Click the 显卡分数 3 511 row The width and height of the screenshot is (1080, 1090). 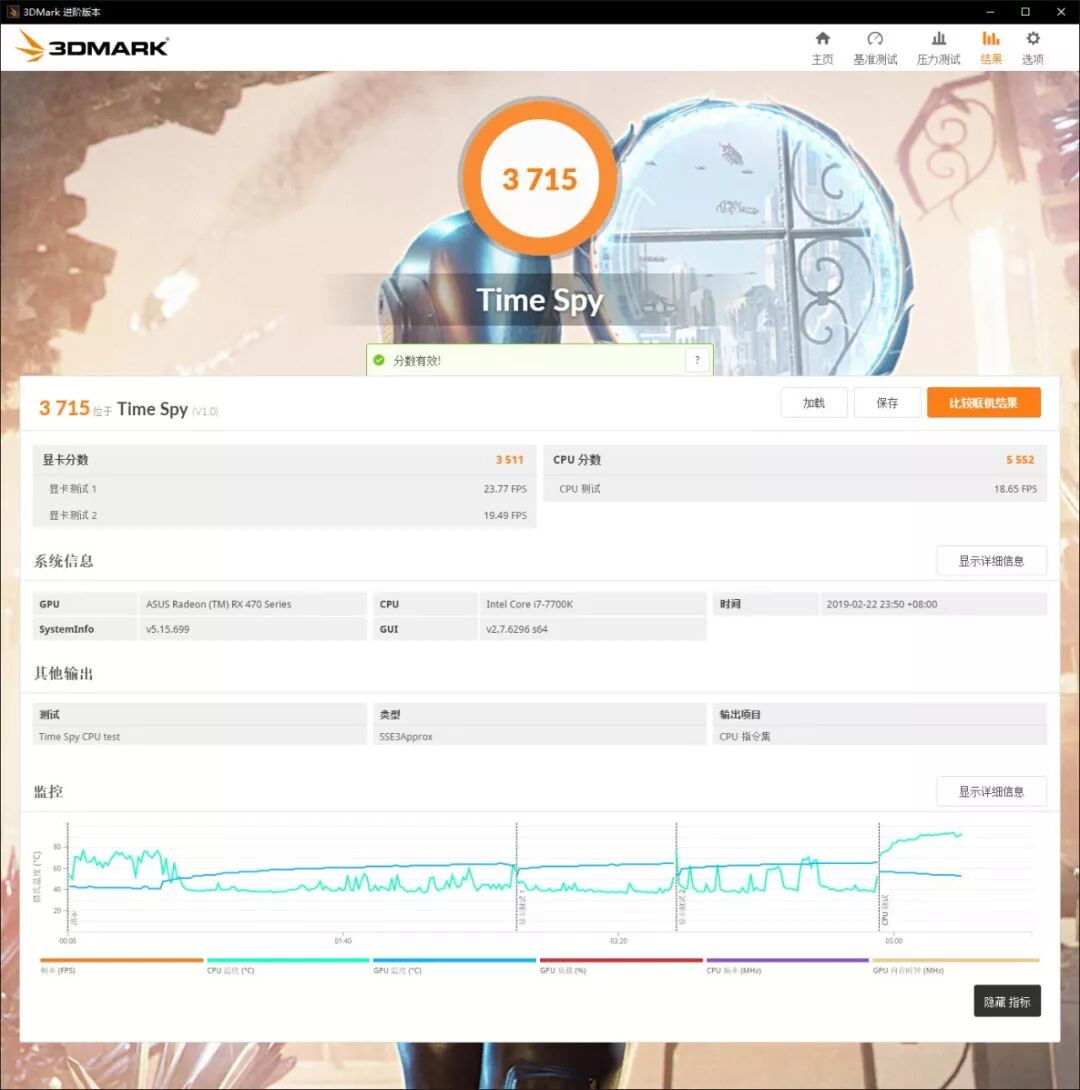(284, 459)
